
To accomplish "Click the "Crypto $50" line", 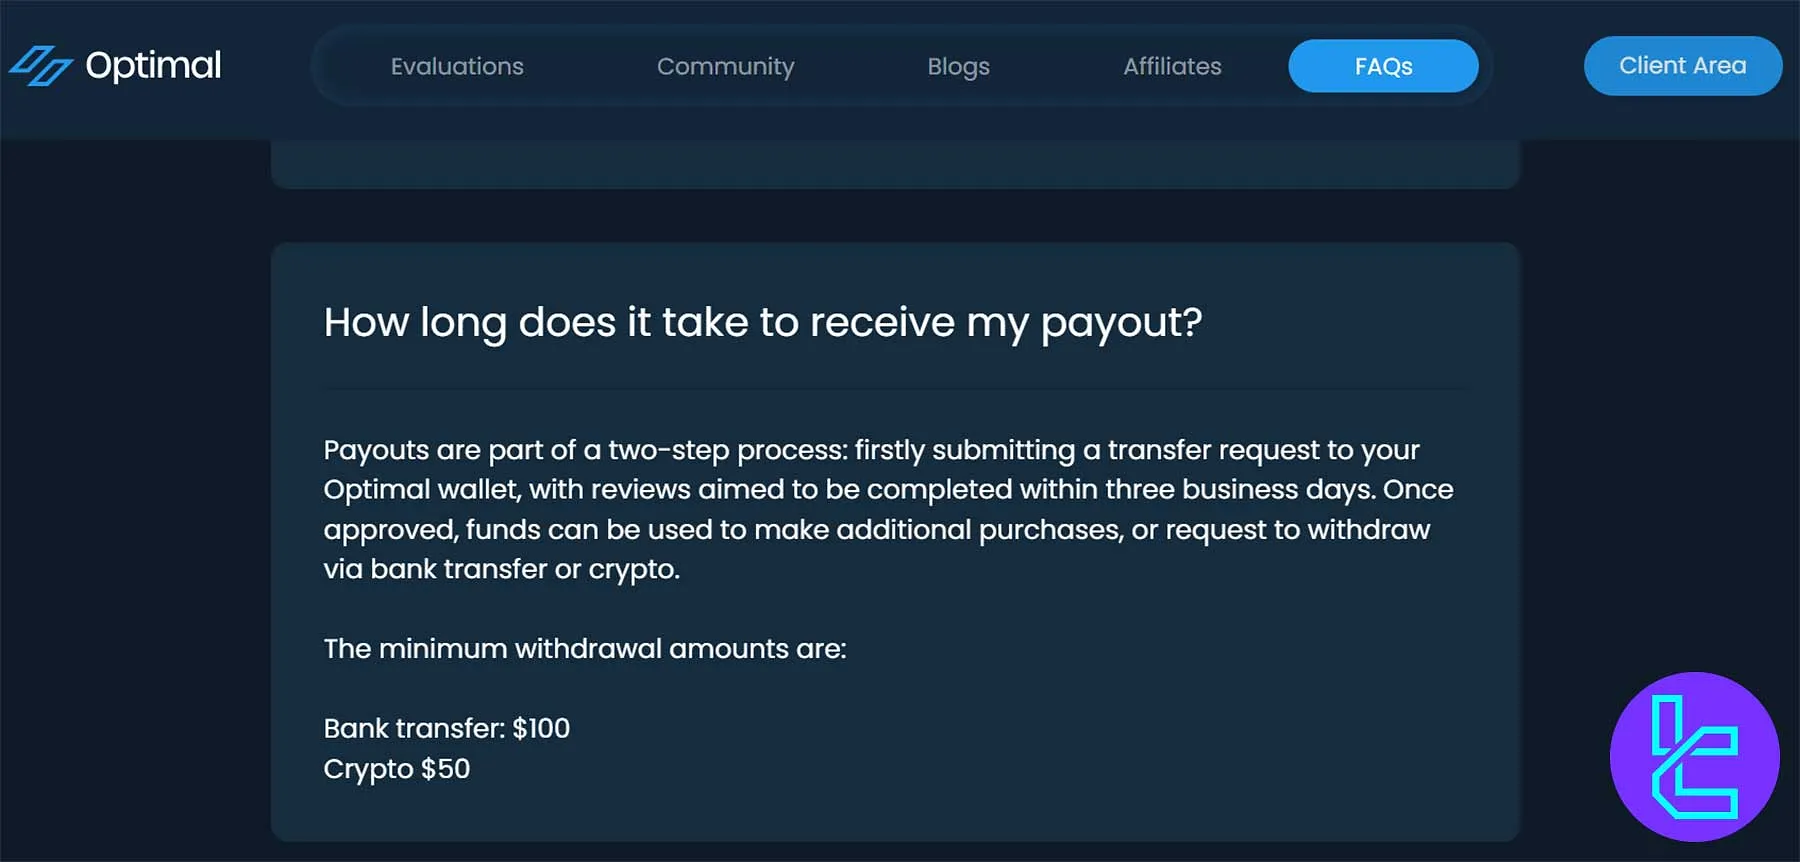I will coord(396,769).
